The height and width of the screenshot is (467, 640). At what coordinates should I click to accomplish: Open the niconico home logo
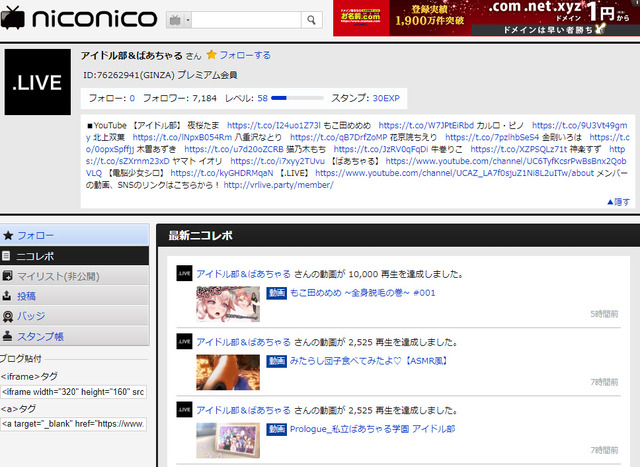coord(78,18)
